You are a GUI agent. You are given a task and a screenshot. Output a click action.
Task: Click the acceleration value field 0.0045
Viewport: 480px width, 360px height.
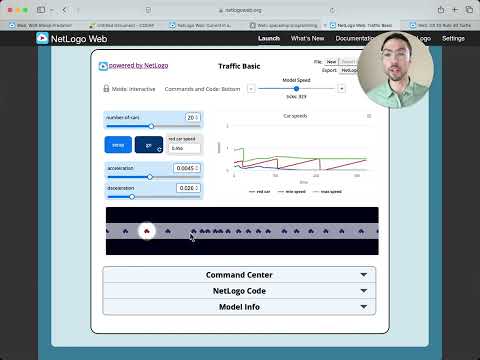187,168
